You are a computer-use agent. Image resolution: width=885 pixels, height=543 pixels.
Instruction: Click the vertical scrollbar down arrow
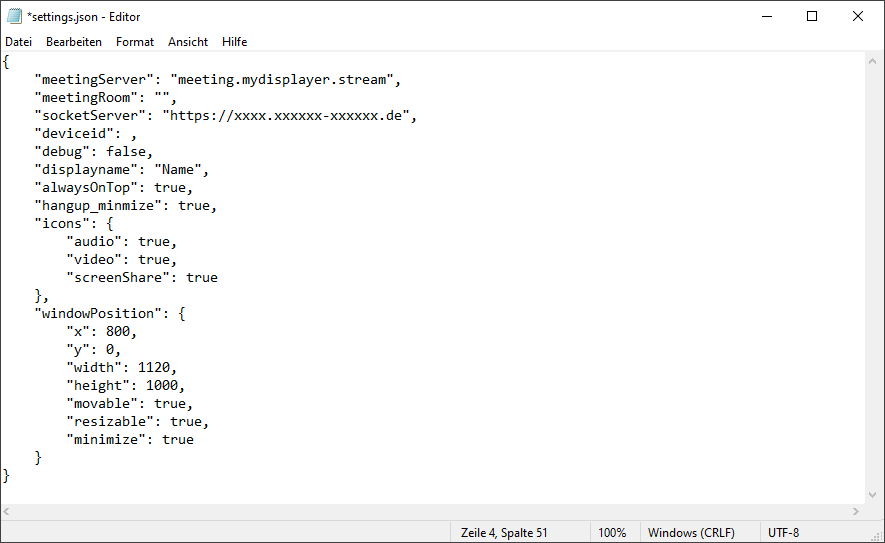(875, 494)
